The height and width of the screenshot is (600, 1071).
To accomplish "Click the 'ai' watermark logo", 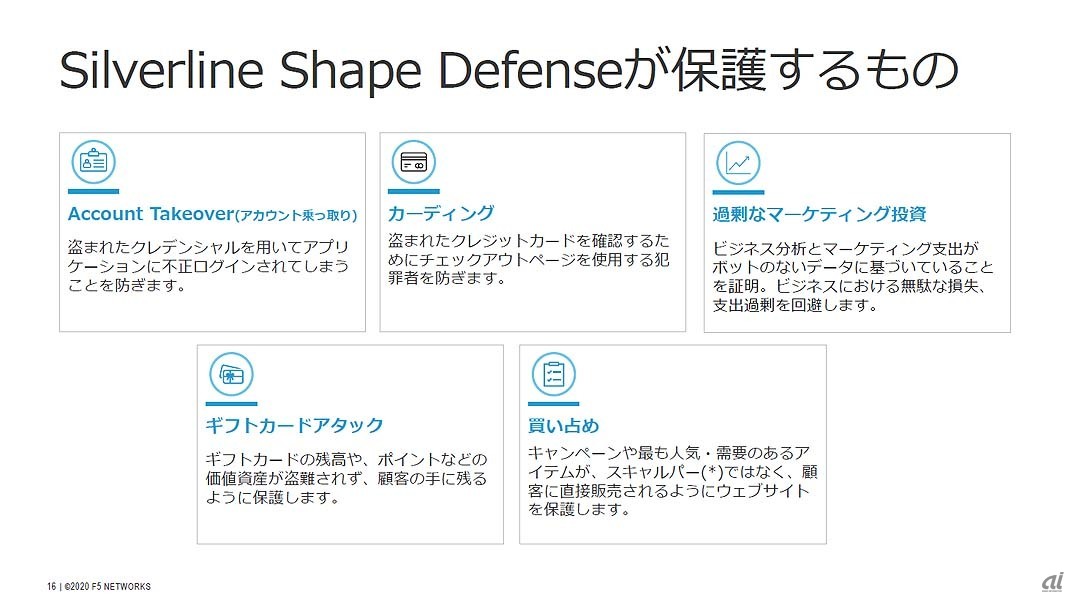I will pyautogui.click(x=1051, y=581).
